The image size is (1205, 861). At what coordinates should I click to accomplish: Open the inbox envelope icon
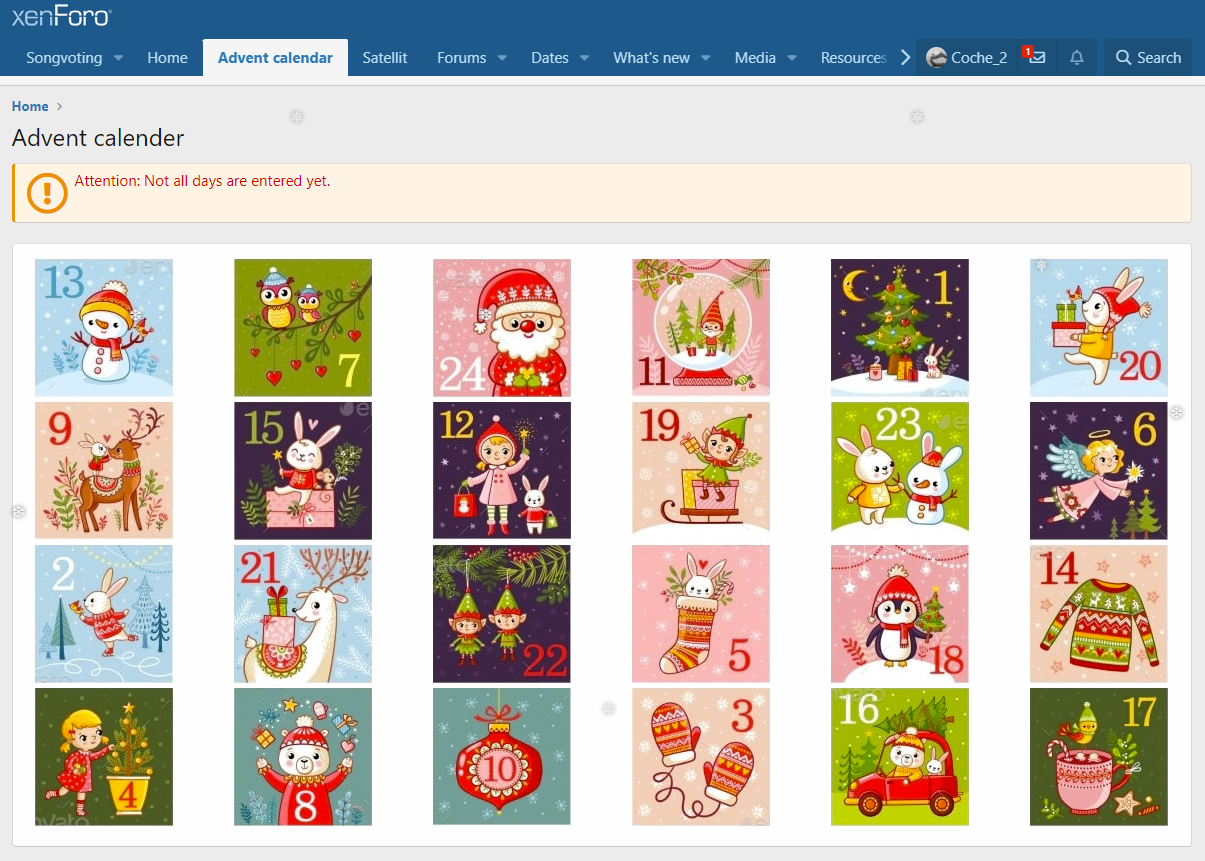[x=1036, y=57]
